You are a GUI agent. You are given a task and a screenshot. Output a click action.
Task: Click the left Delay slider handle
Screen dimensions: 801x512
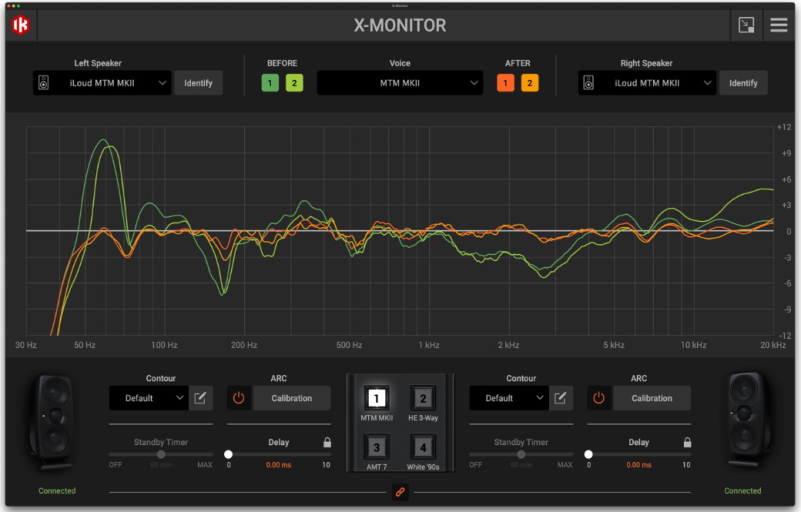[228, 454]
